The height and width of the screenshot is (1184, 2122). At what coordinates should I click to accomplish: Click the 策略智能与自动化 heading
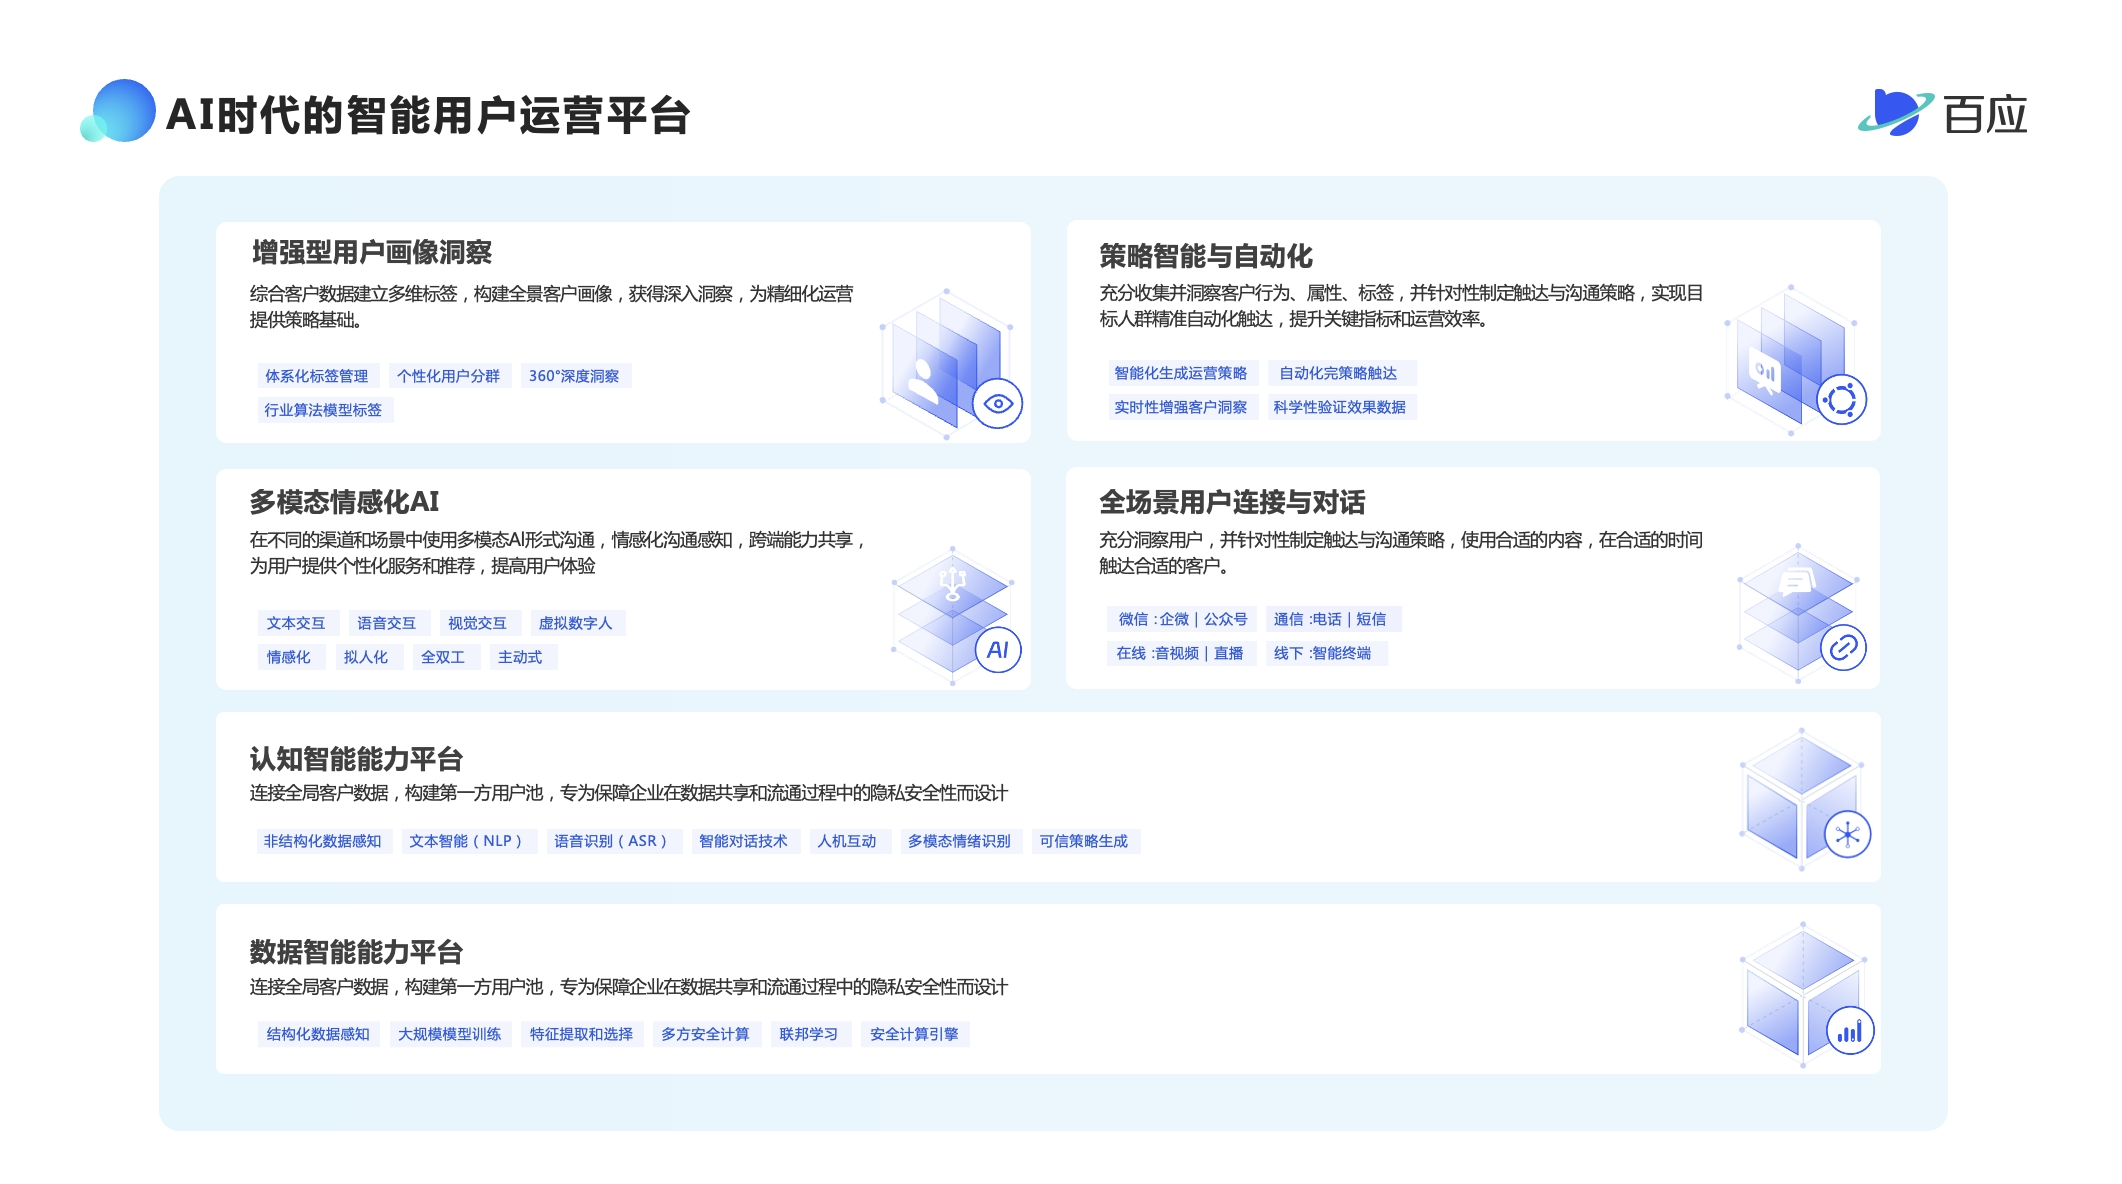1206,256
